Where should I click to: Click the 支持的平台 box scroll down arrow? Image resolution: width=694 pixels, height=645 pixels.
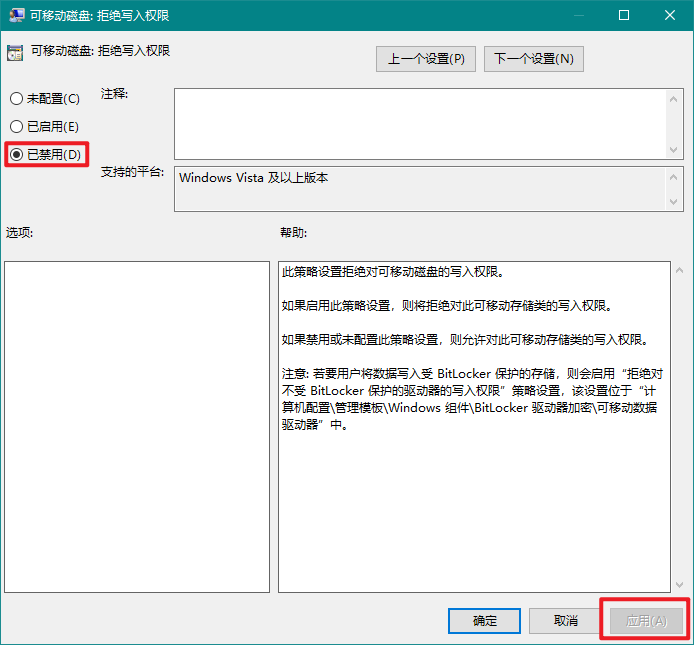pos(674,202)
